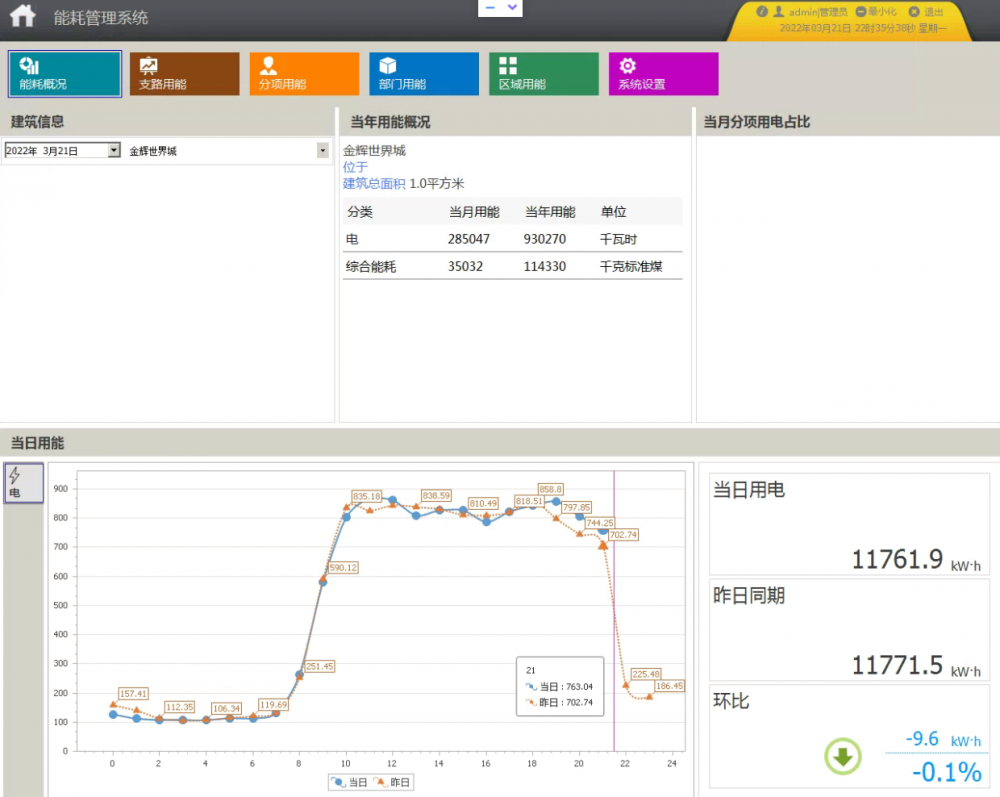Expand the date picker dropdown arrow
Viewport: 1000px width, 797px height.
coord(114,151)
